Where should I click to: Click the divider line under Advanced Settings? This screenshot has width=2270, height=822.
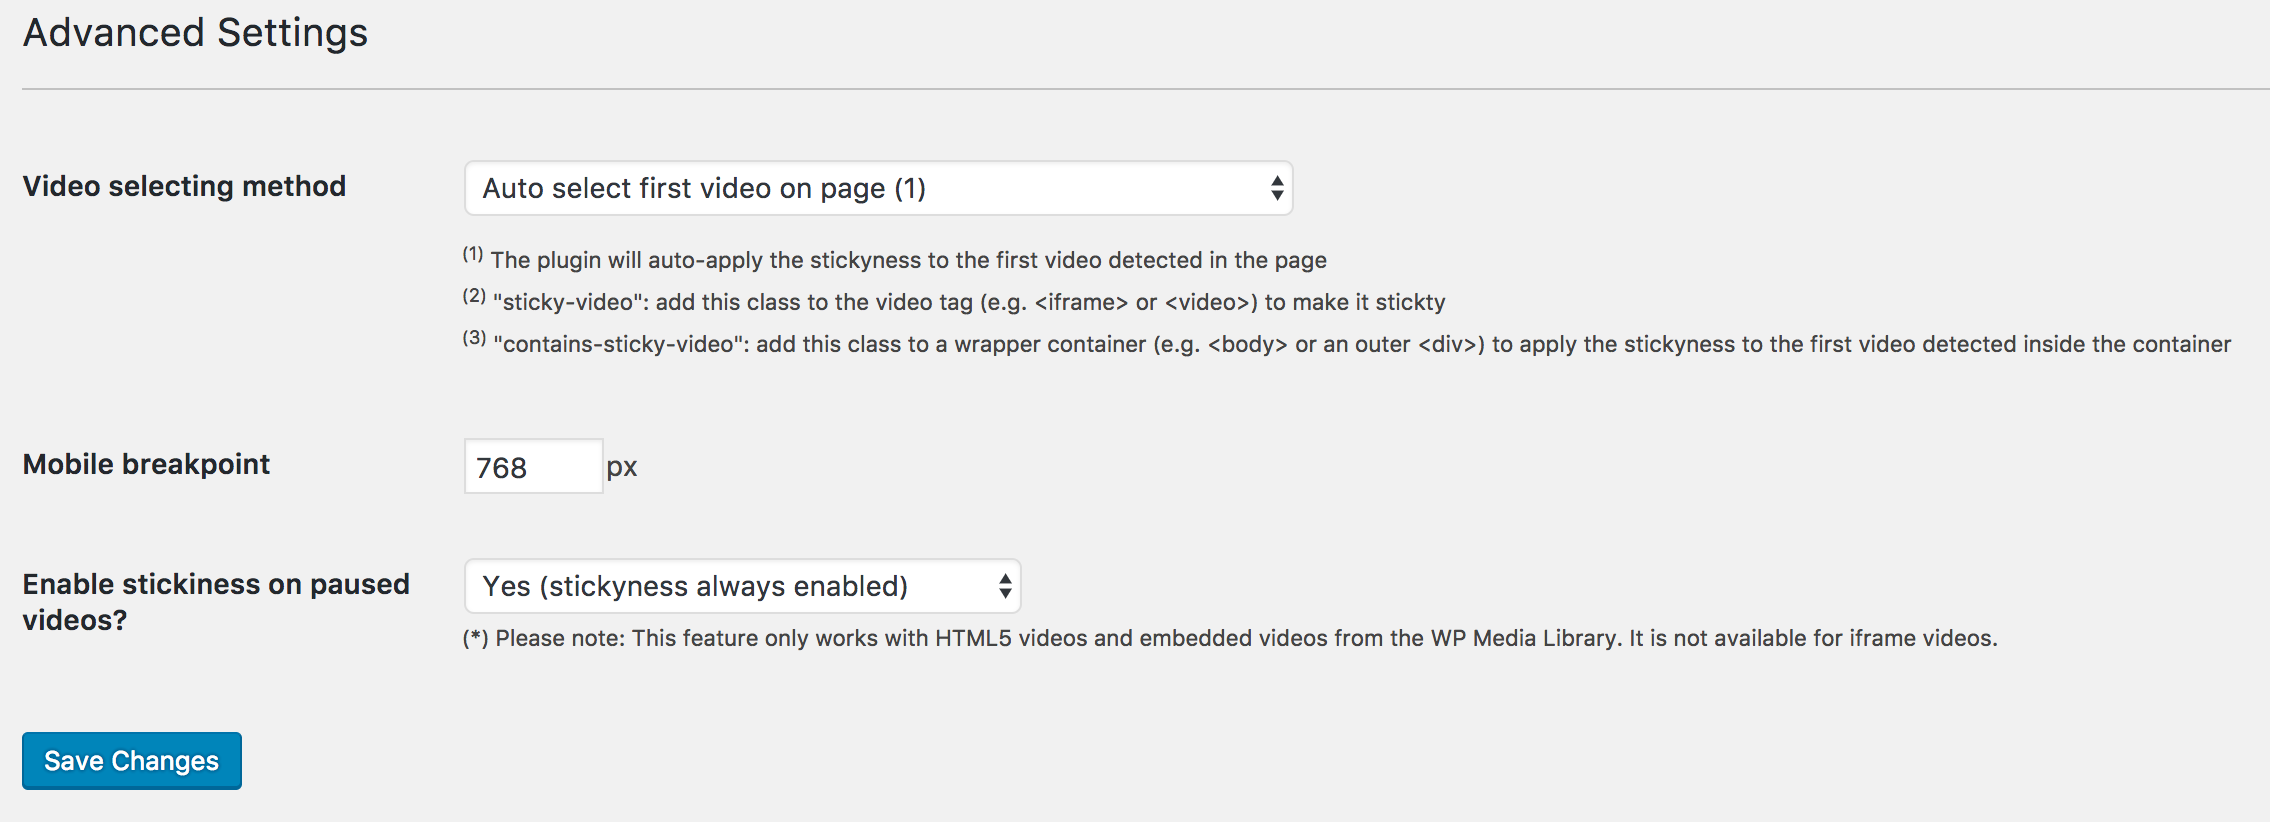pos(1146,89)
